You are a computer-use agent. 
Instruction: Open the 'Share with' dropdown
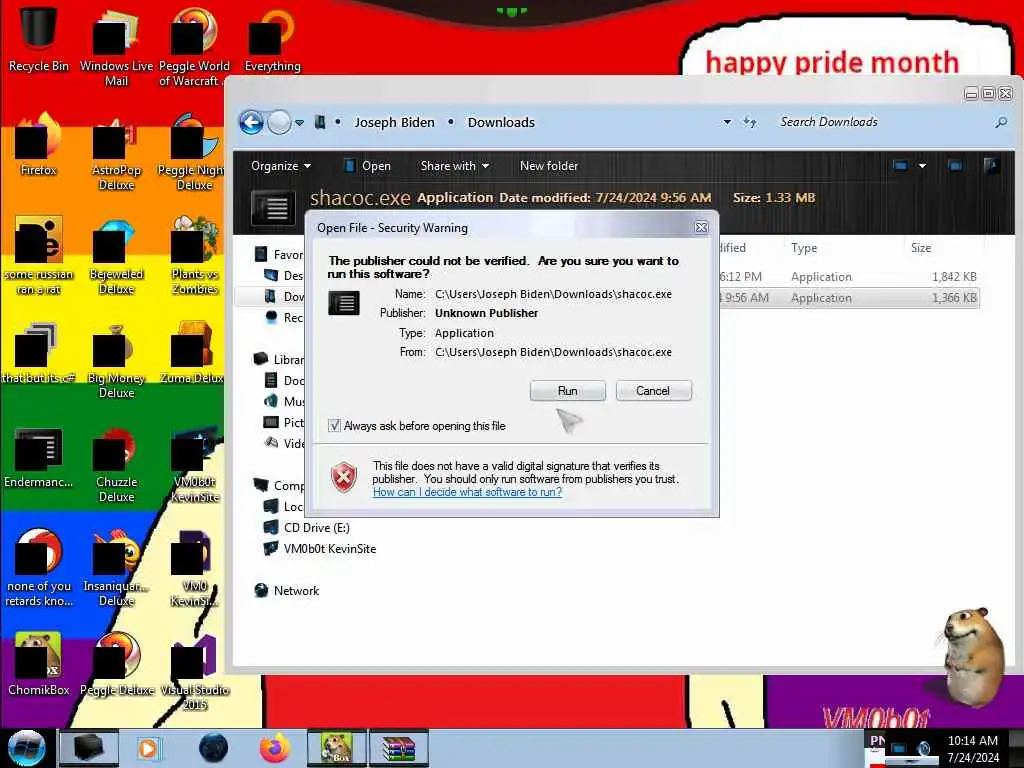(455, 166)
